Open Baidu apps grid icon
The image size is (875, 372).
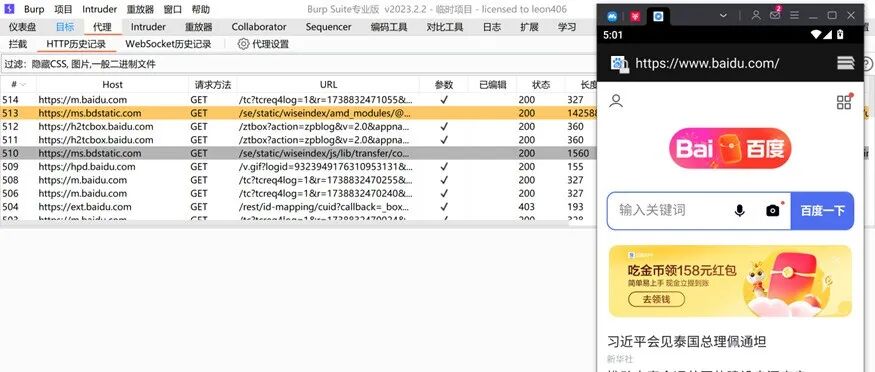click(844, 102)
